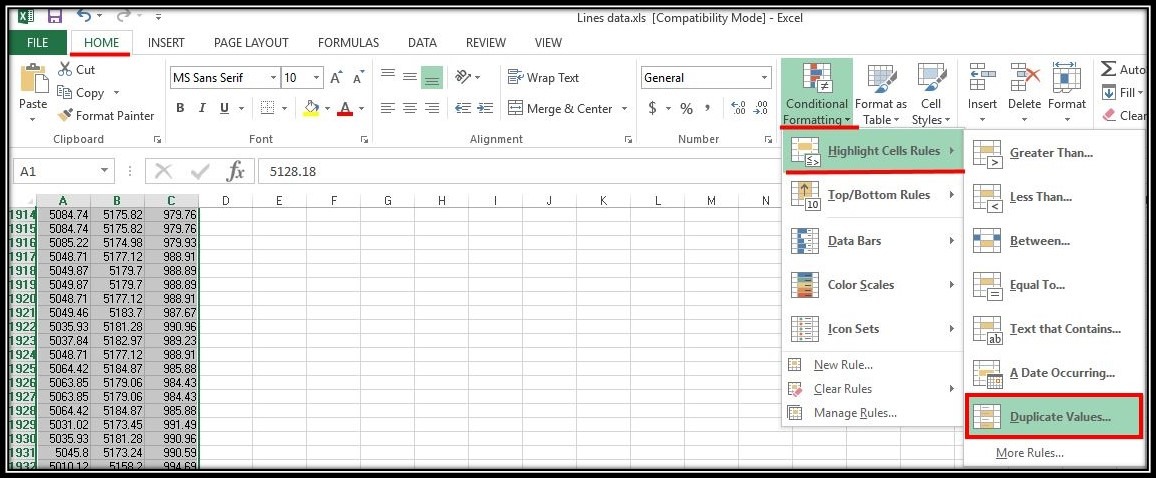Click the red font color swatch

345,108
